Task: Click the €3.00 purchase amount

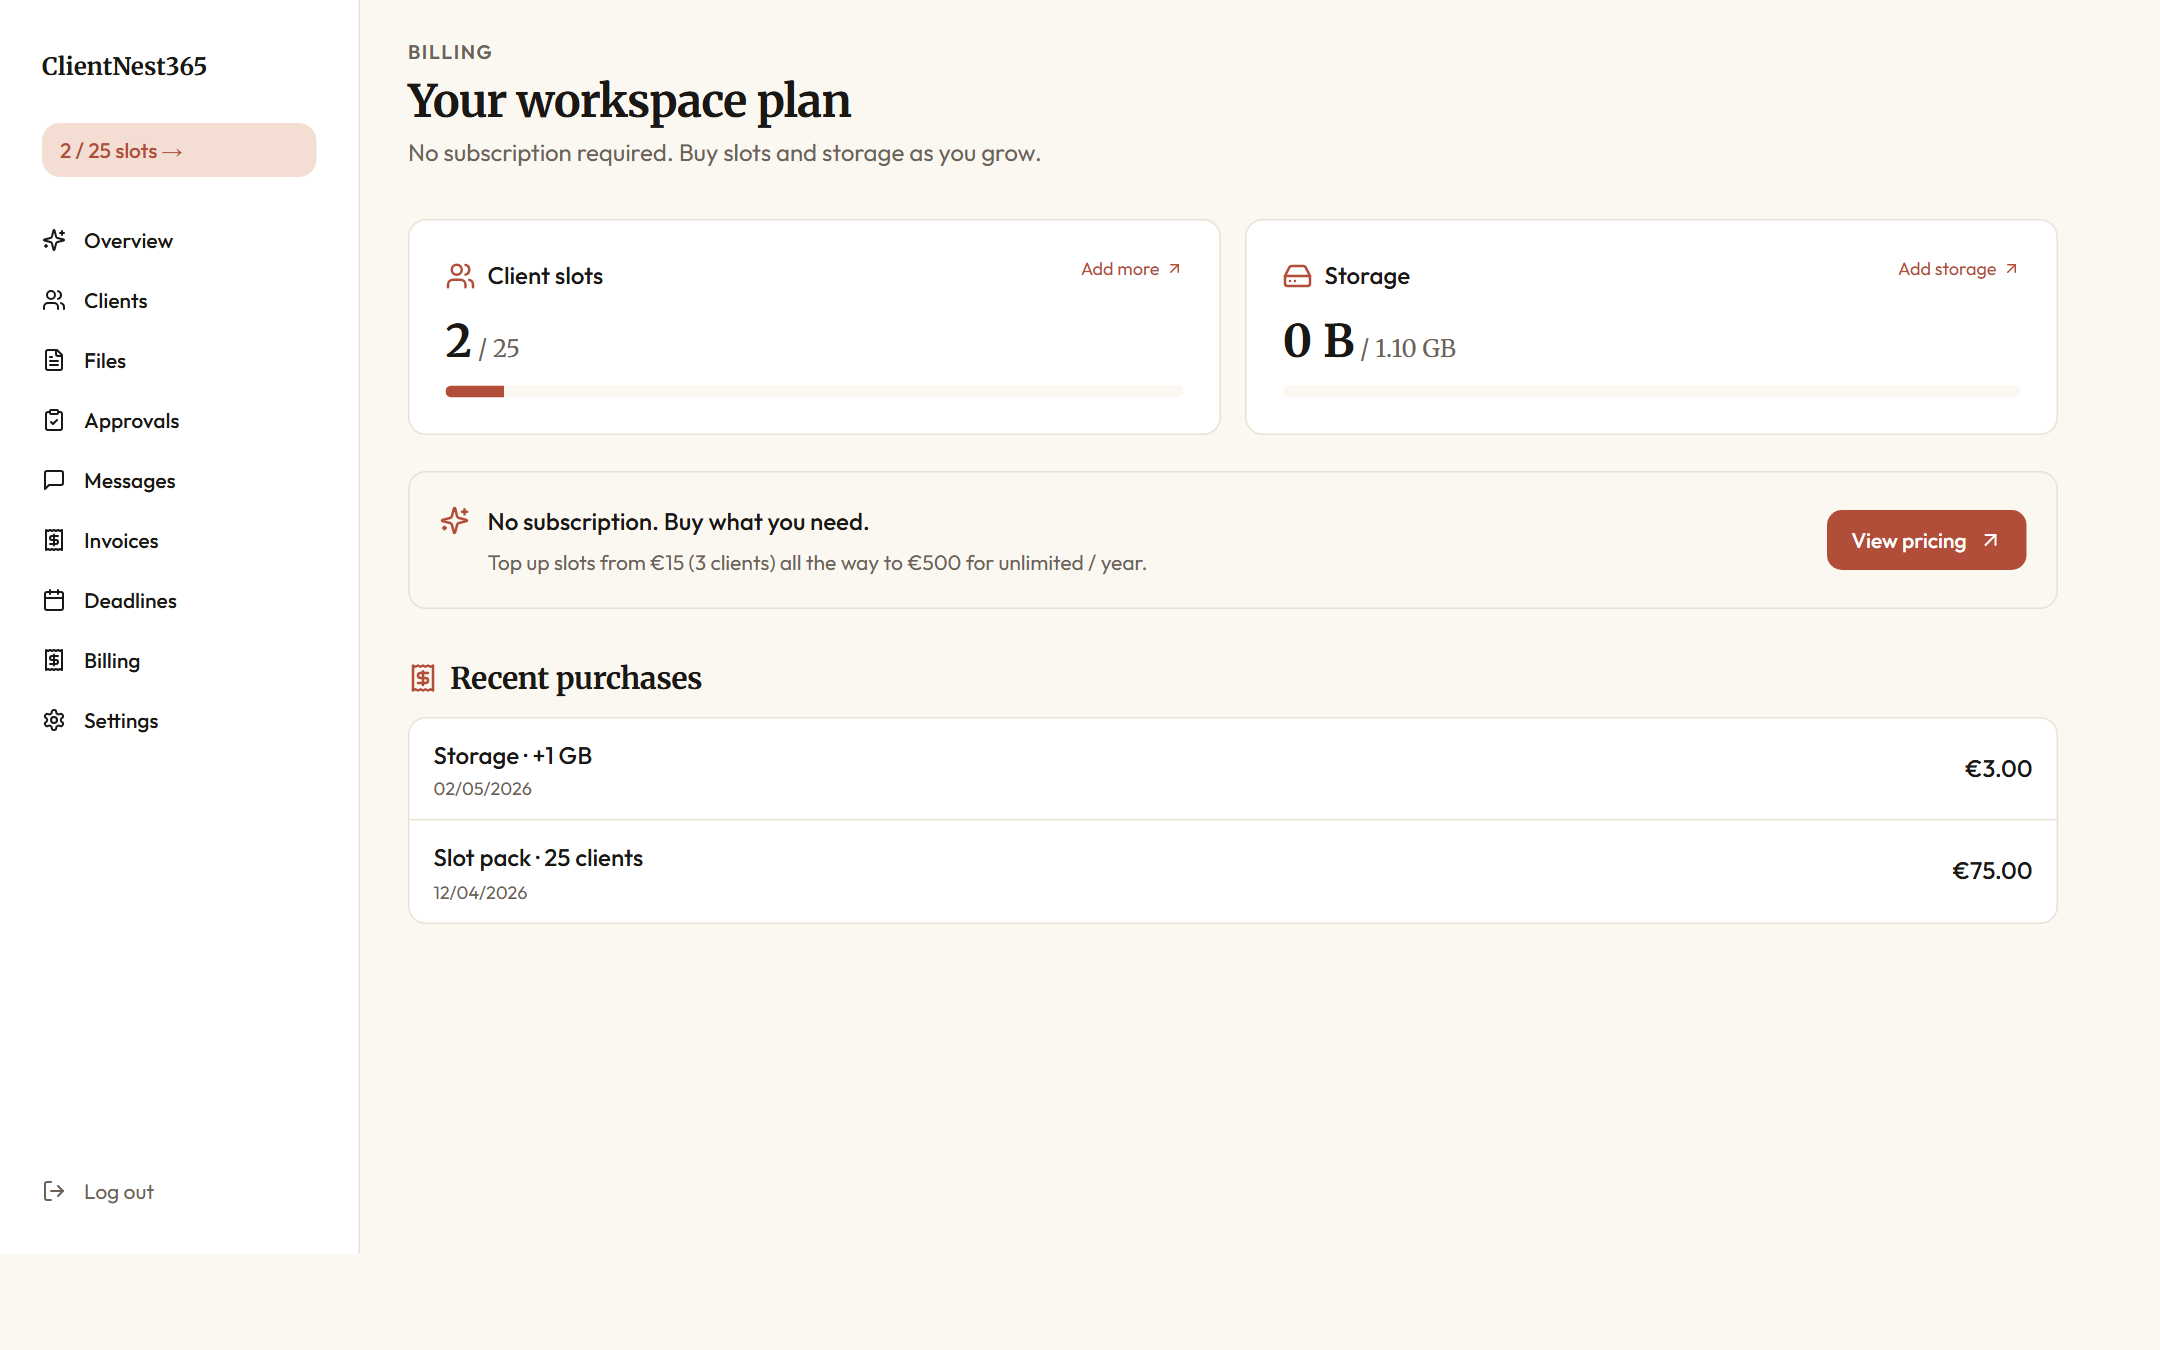Action: (x=1998, y=769)
